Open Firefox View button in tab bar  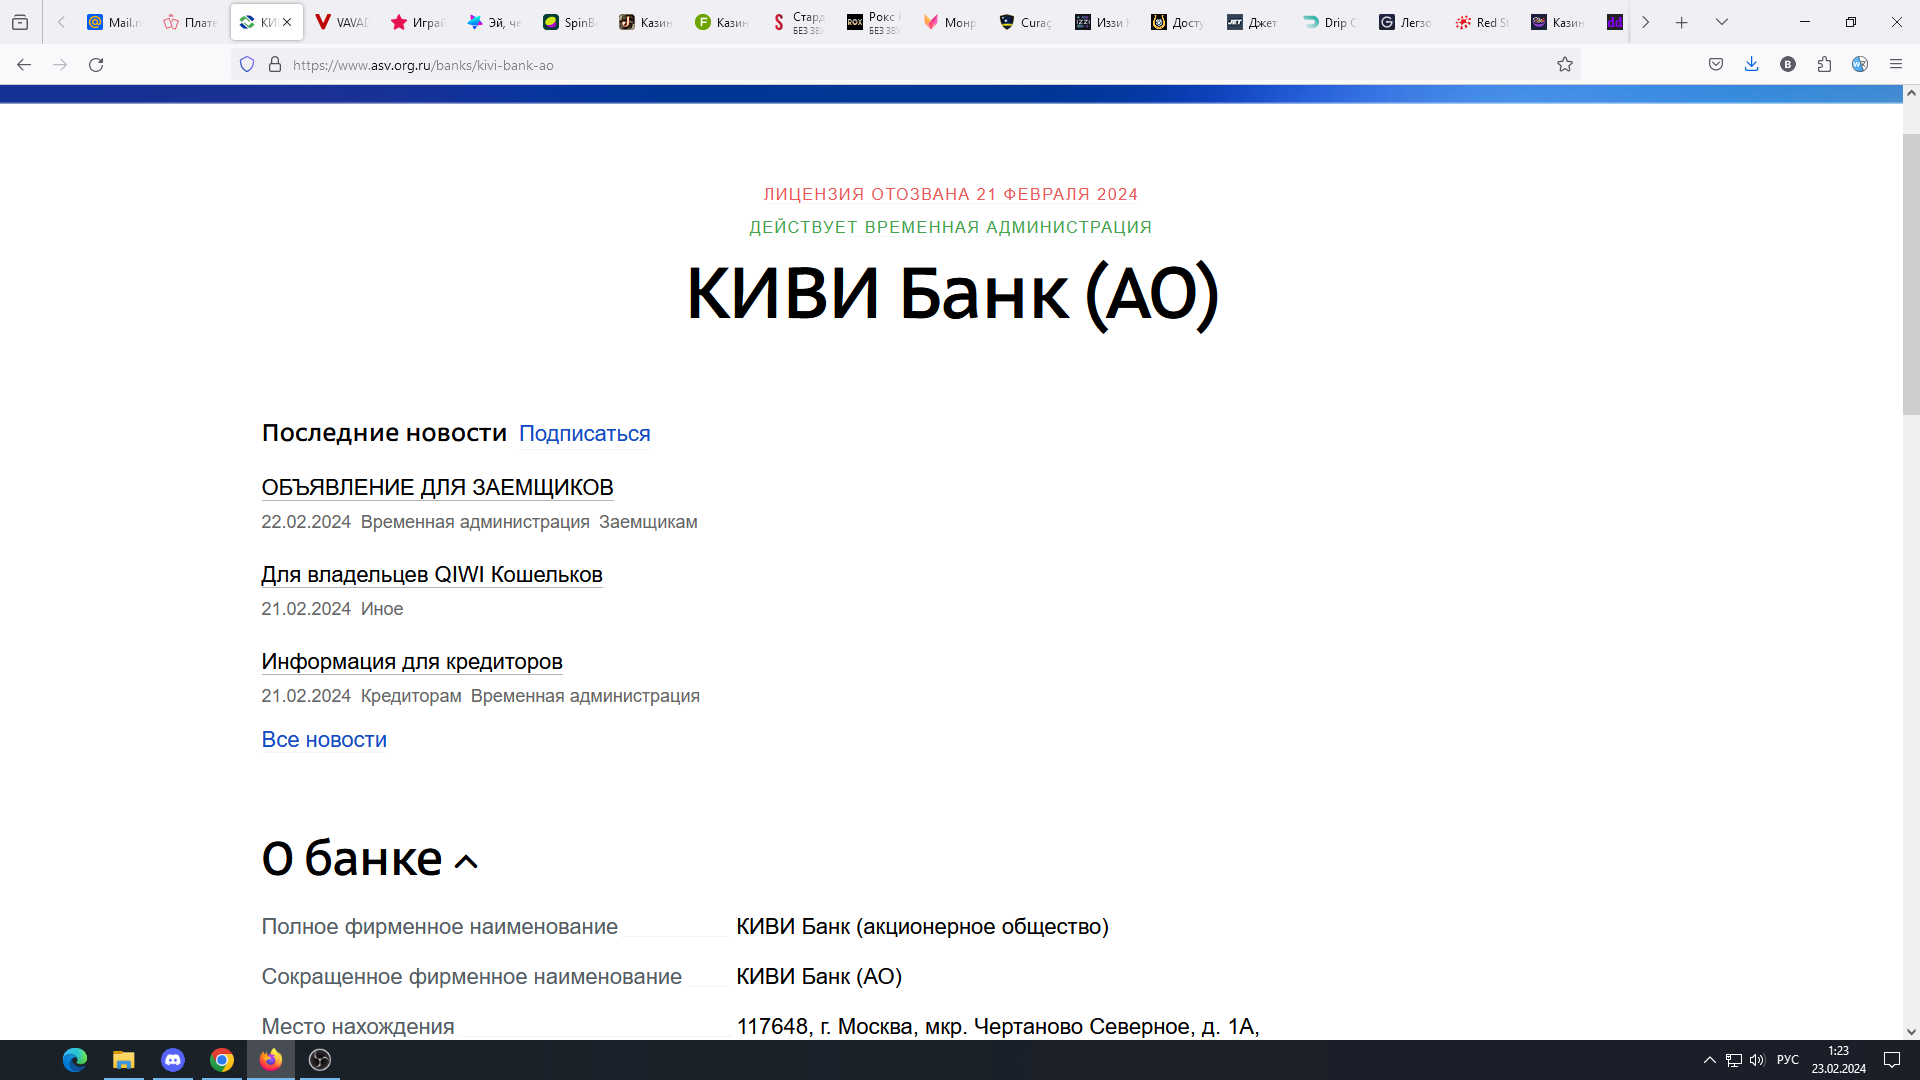20,22
